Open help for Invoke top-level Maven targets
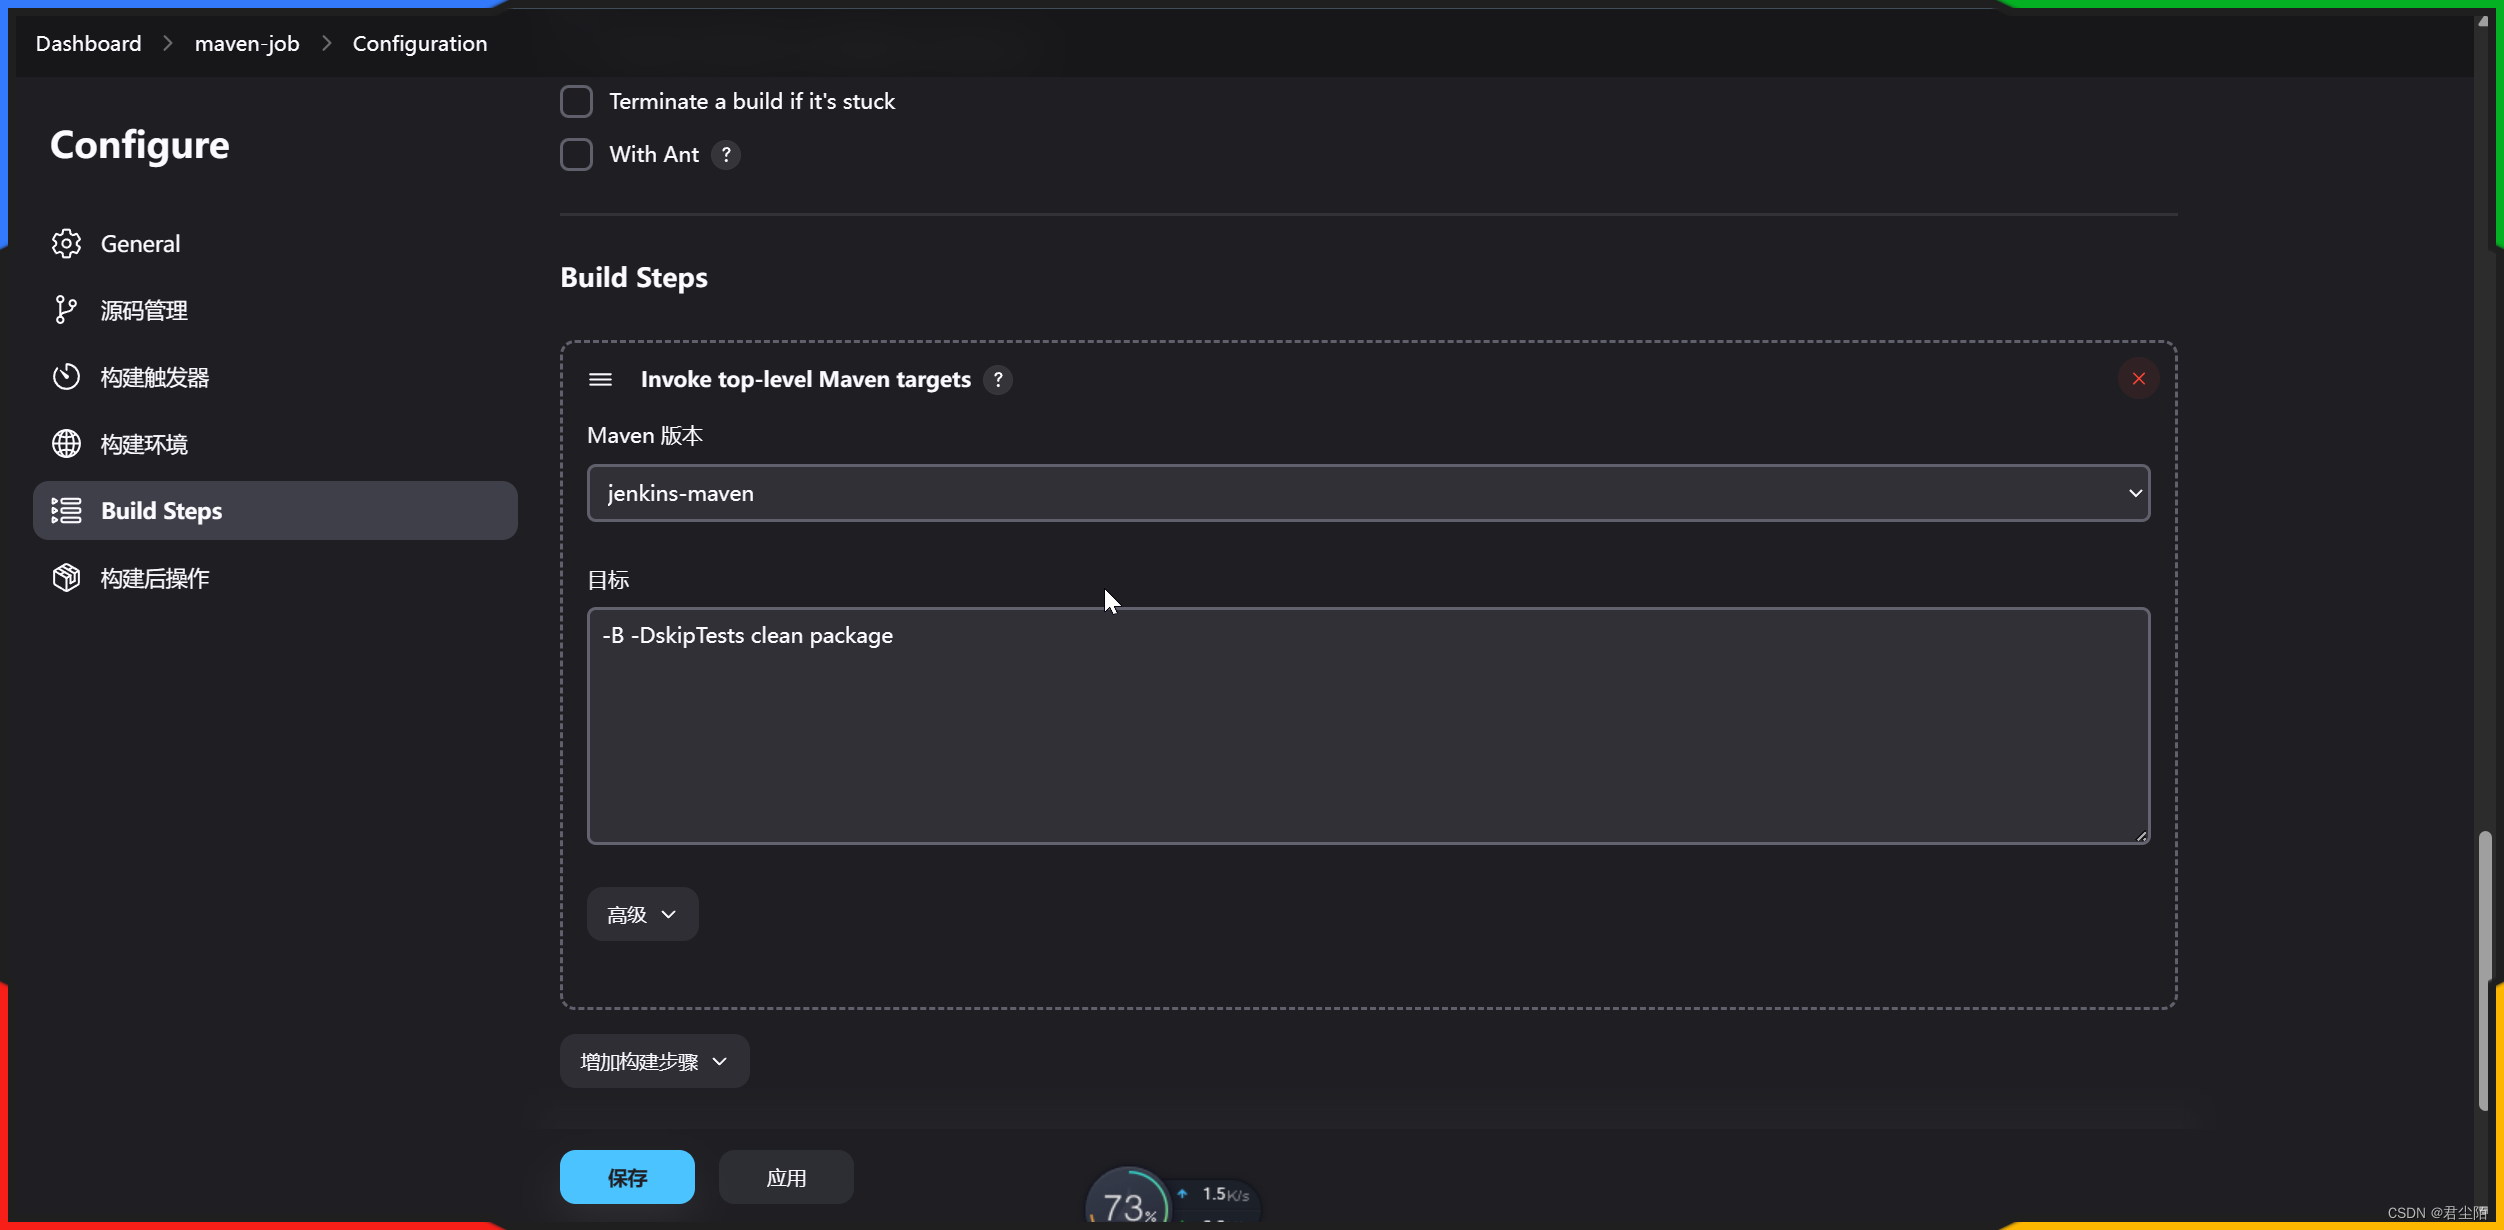Image resolution: width=2504 pixels, height=1230 pixels. click(997, 380)
